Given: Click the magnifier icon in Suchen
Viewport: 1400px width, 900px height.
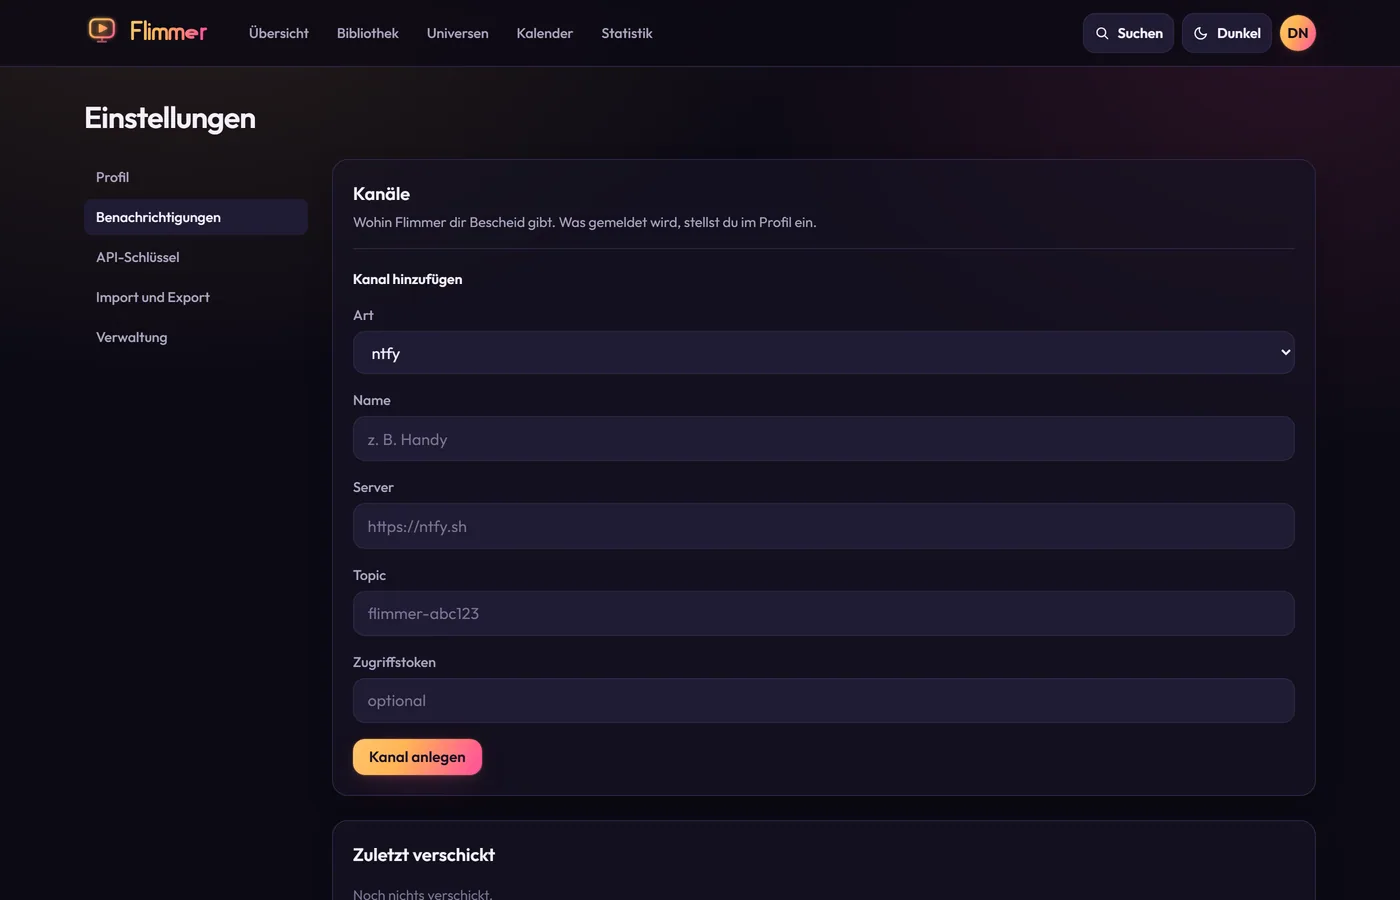Looking at the screenshot, I should pos(1102,33).
